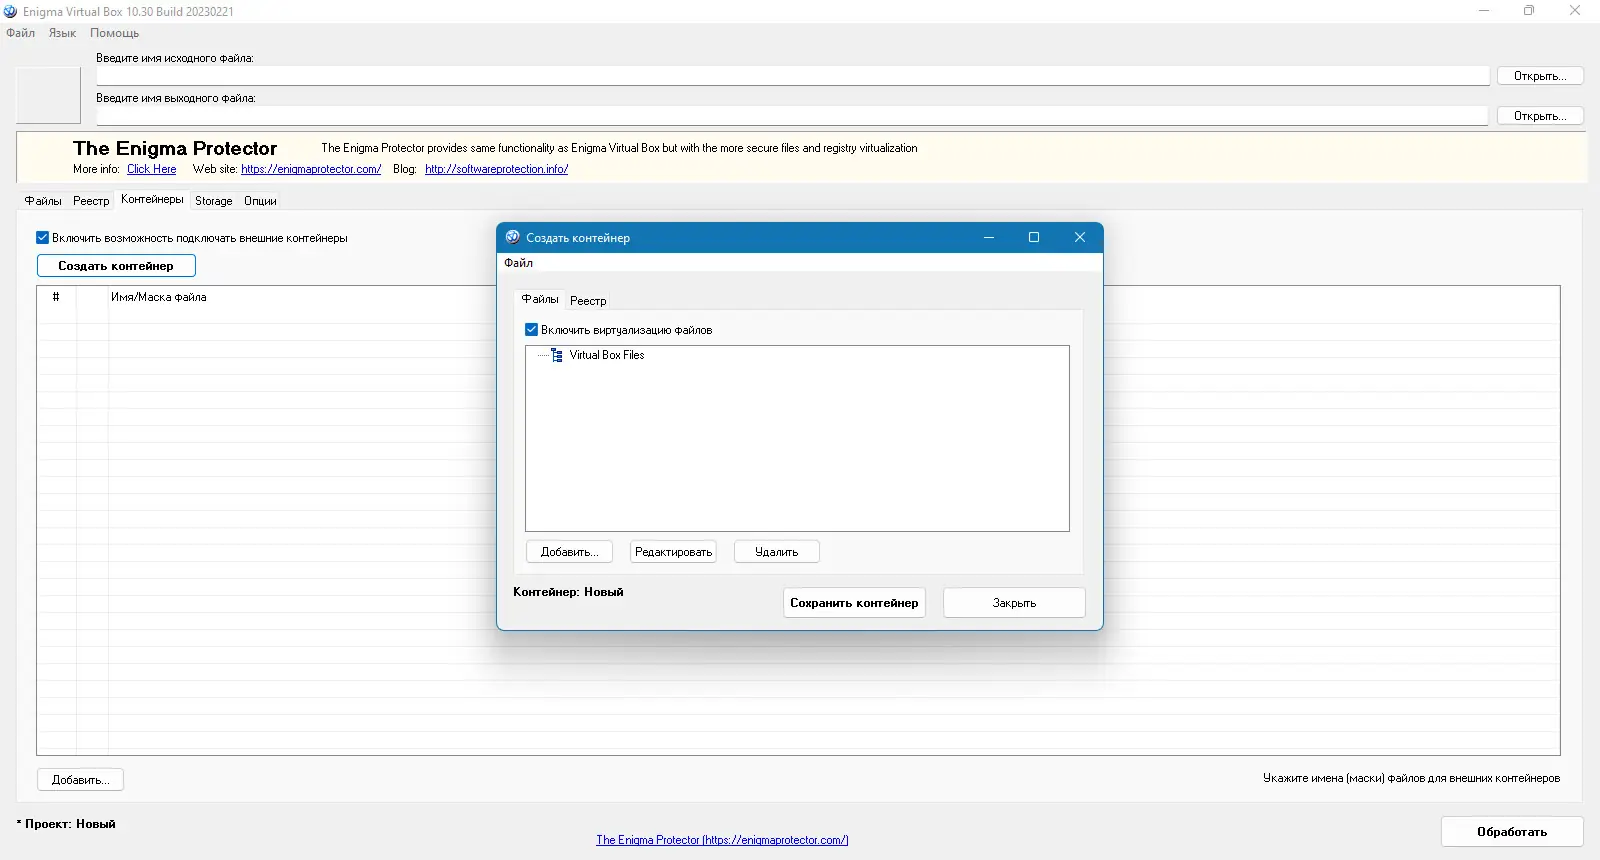Toggle Включить виртуализацию файлов checkbox
Viewport: 1600px width, 860px height.
click(x=532, y=330)
